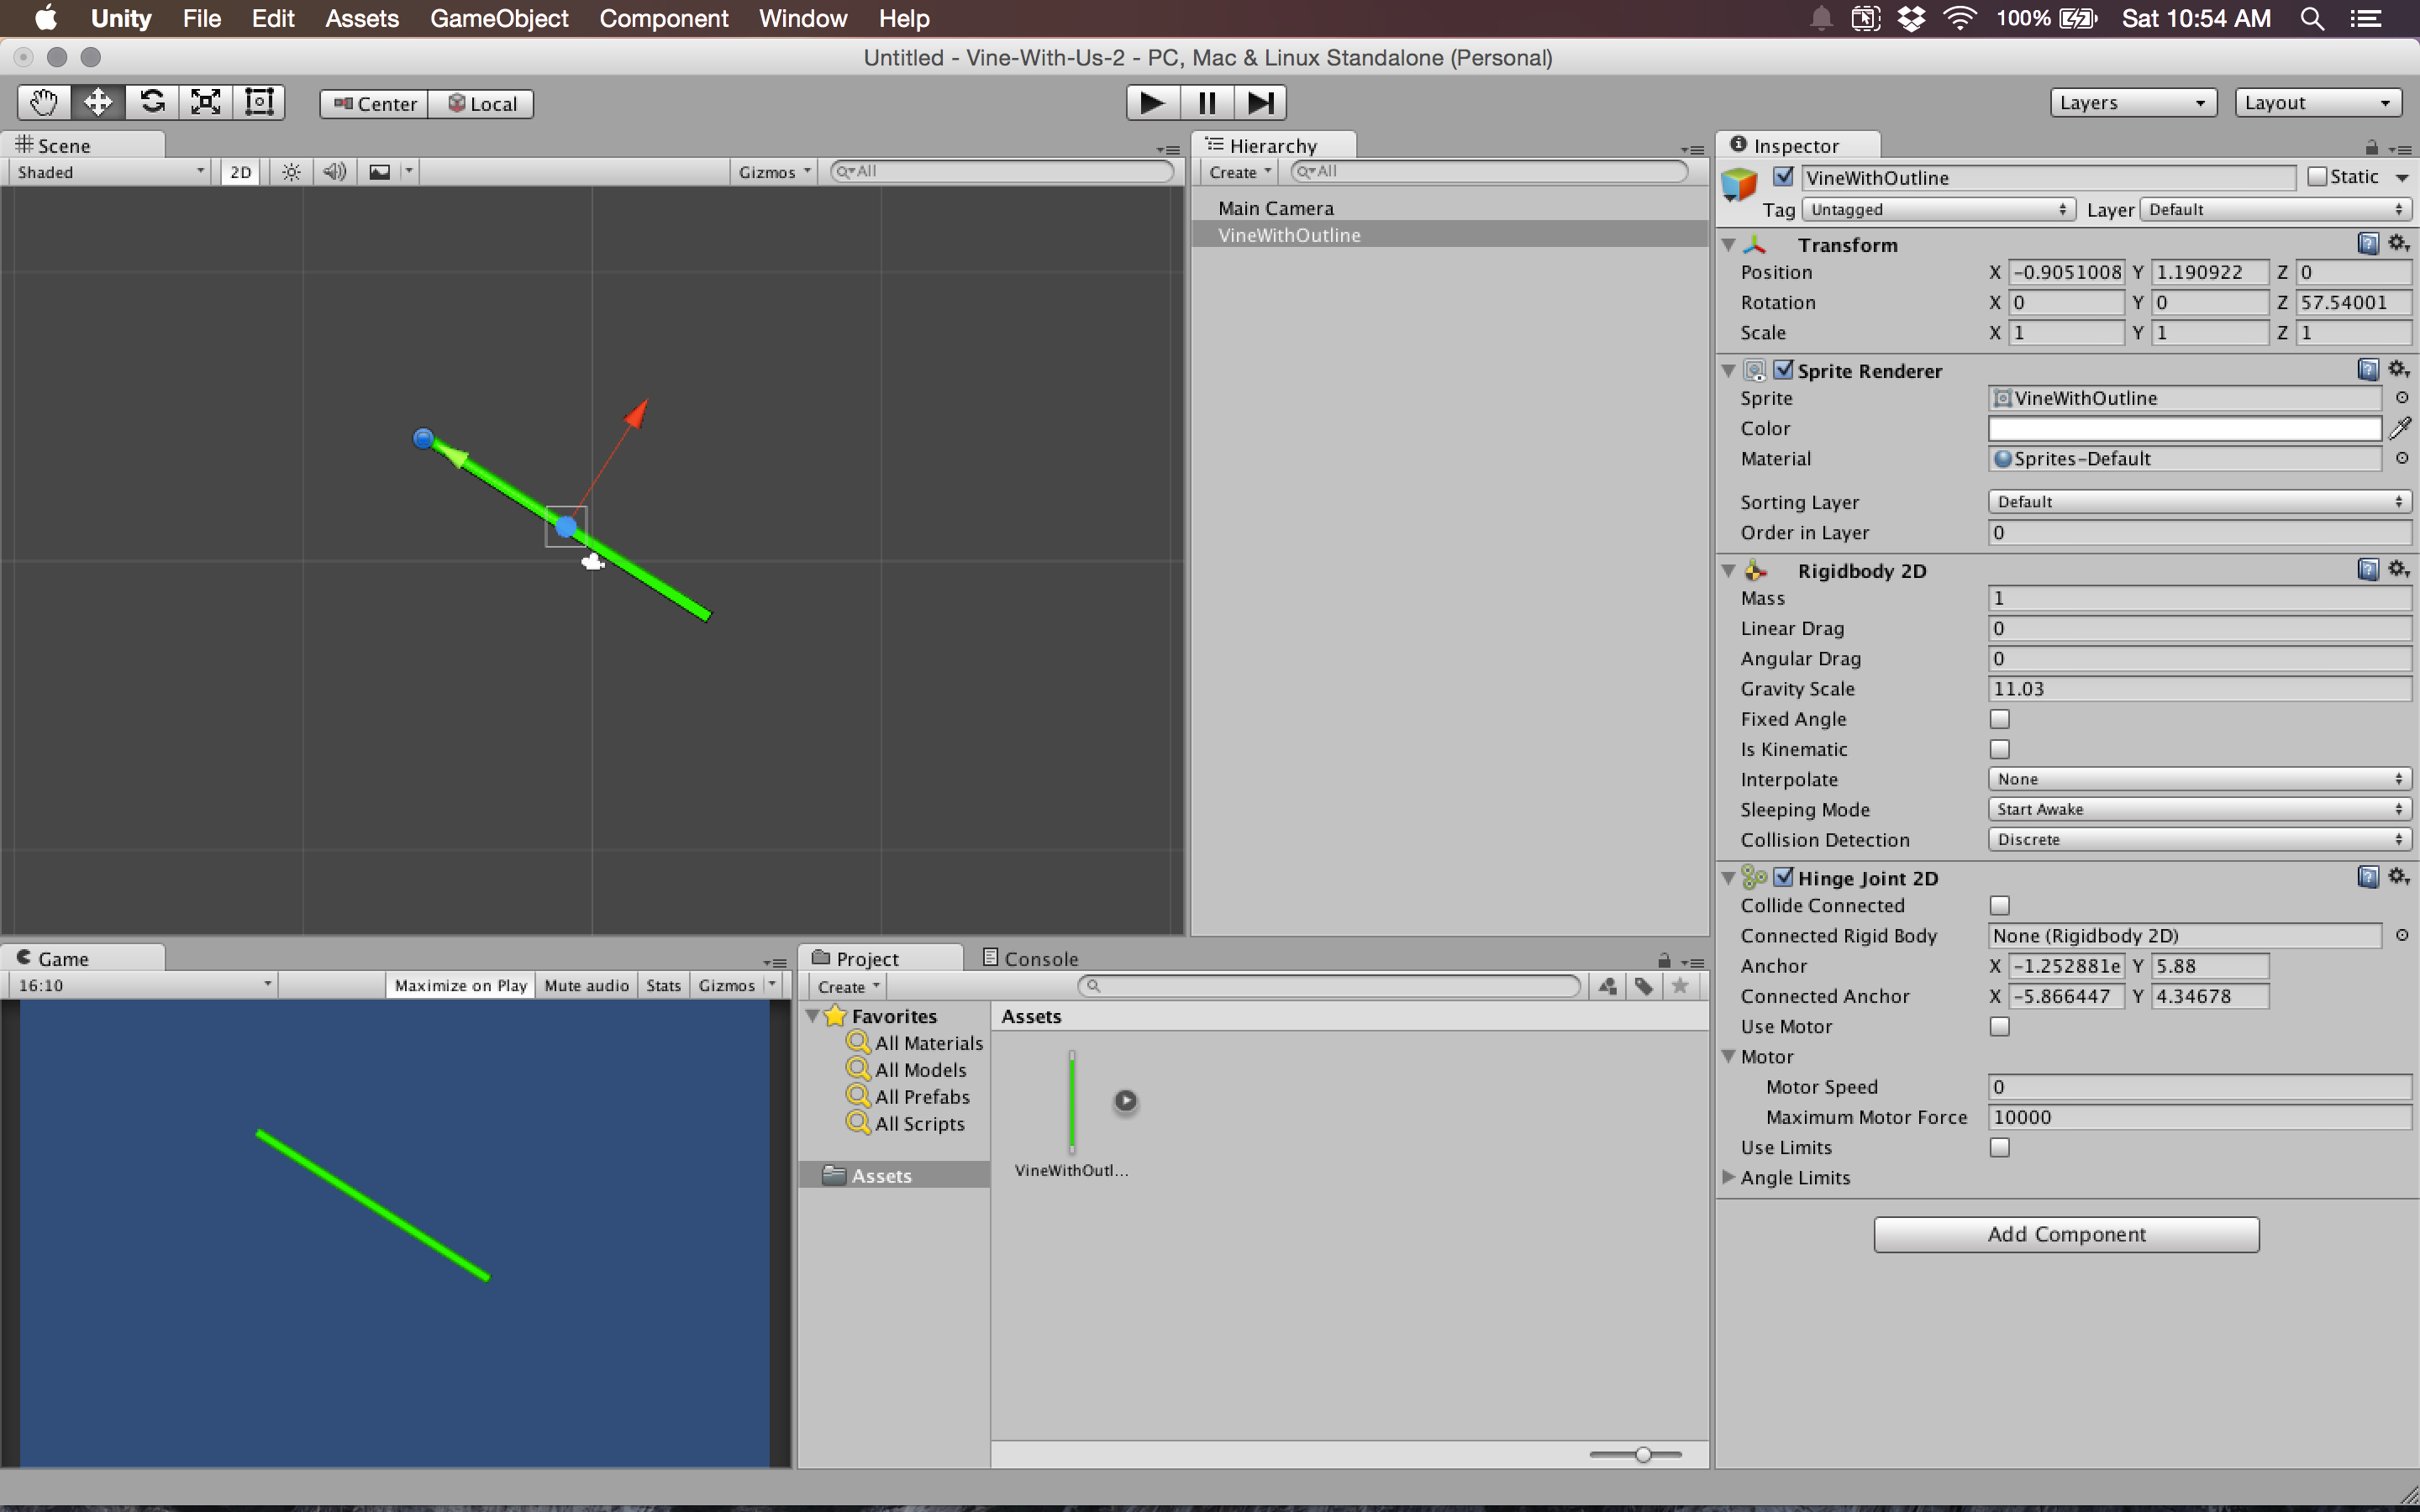This screenshot has width=2420, height=1512.
Task: Toggle Maximize on Play button
Action: point(460,986)
